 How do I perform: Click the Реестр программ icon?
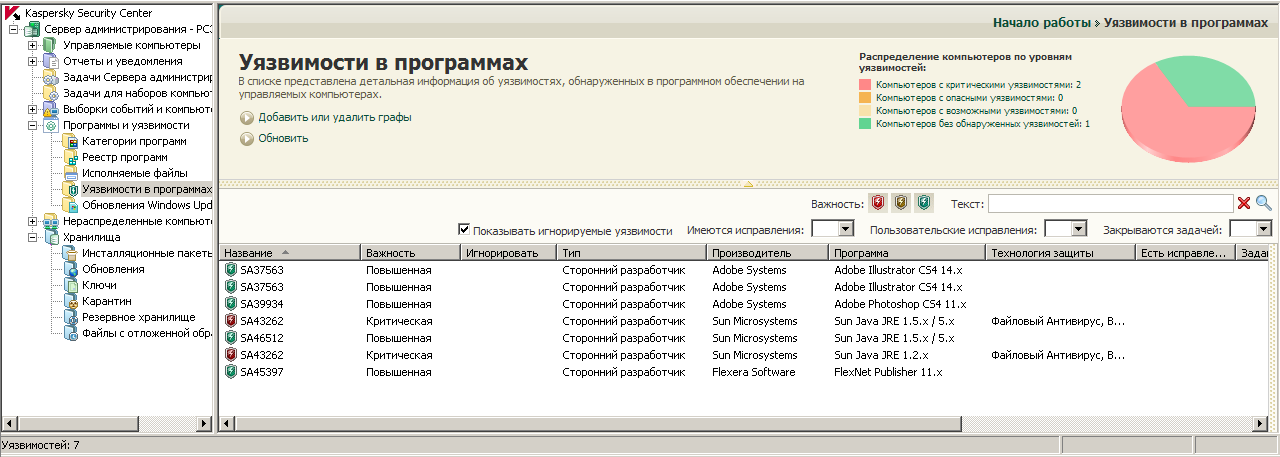point(70,157)
